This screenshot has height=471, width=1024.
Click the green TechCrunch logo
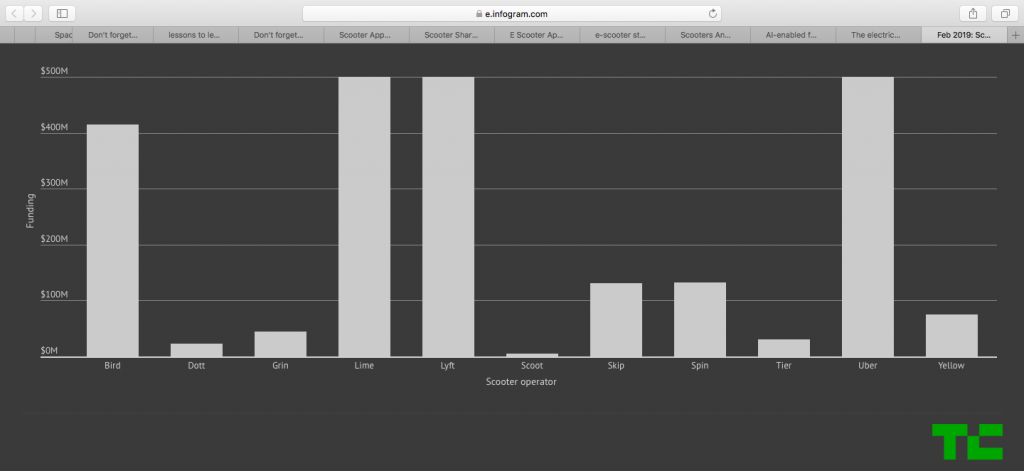click(x=967, y=442)
